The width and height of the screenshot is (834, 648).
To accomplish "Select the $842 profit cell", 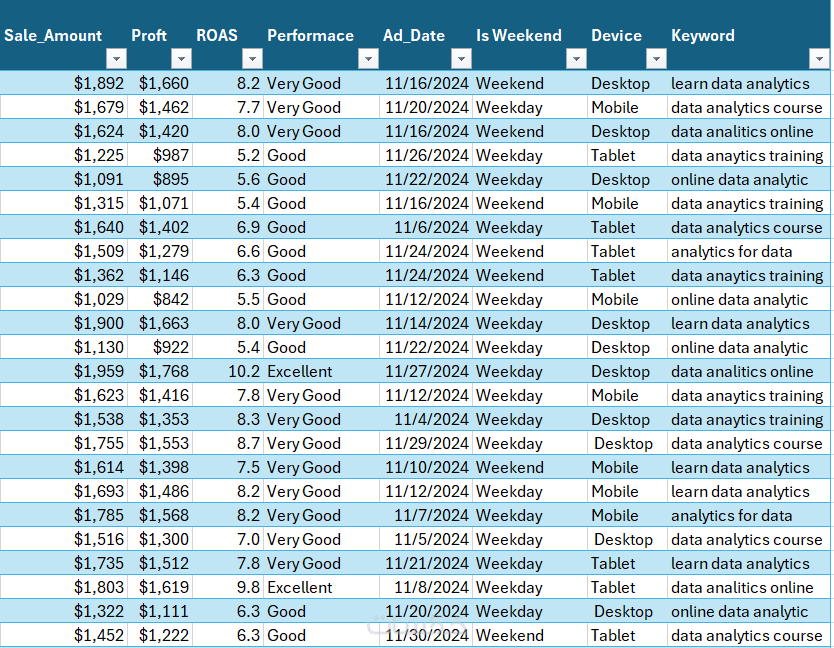I will (160, 299).
